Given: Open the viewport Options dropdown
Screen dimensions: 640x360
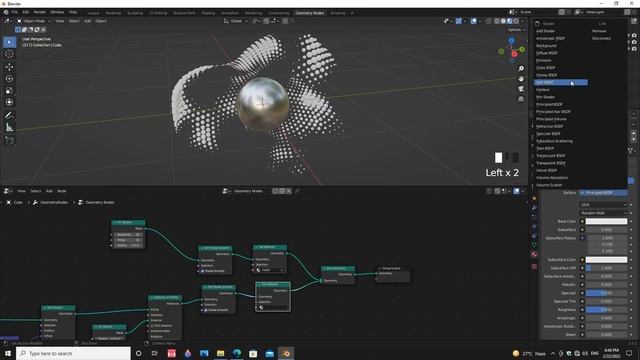Looking at the screenshot, I should coord(516,30).
